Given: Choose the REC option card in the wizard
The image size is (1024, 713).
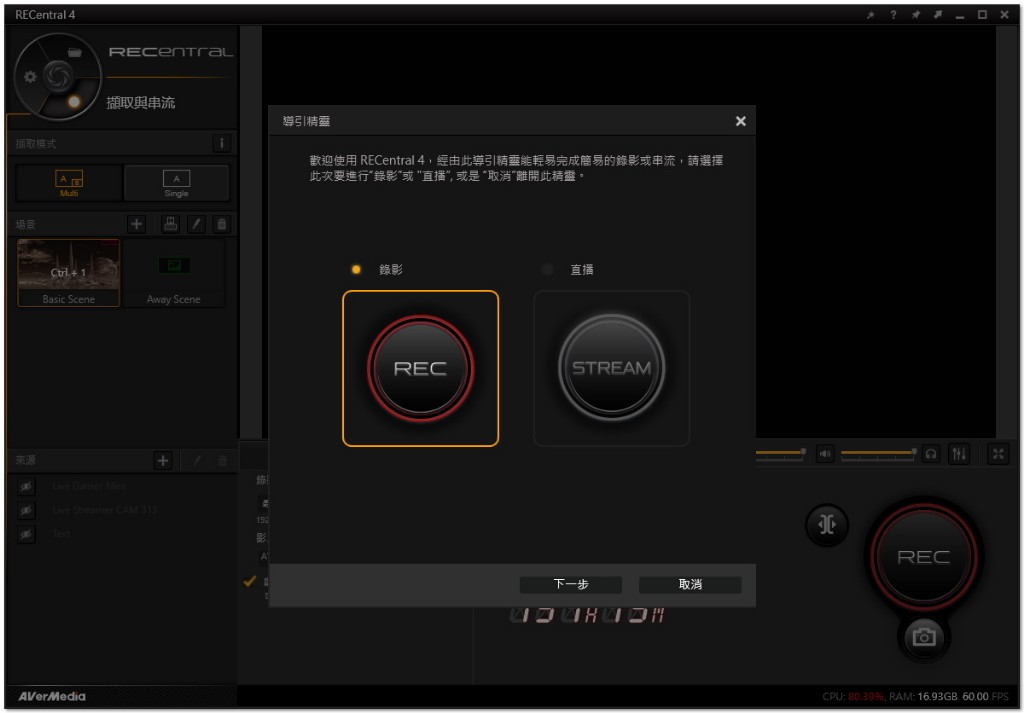Looking at the screenshot, I should (421, 368).
